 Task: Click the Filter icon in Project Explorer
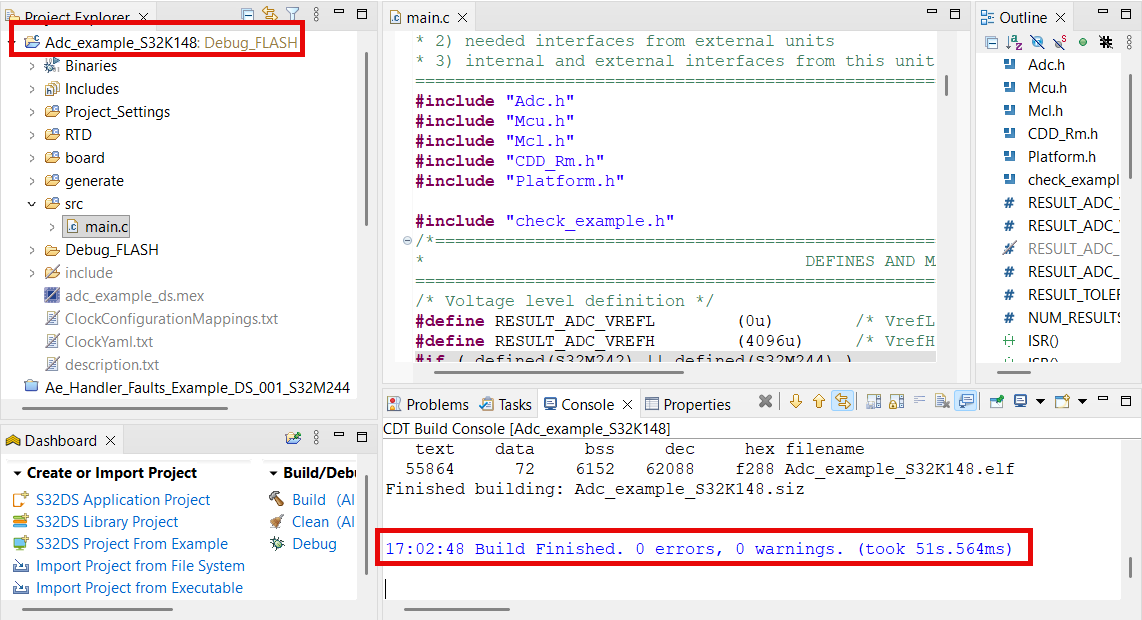point(293,13)
